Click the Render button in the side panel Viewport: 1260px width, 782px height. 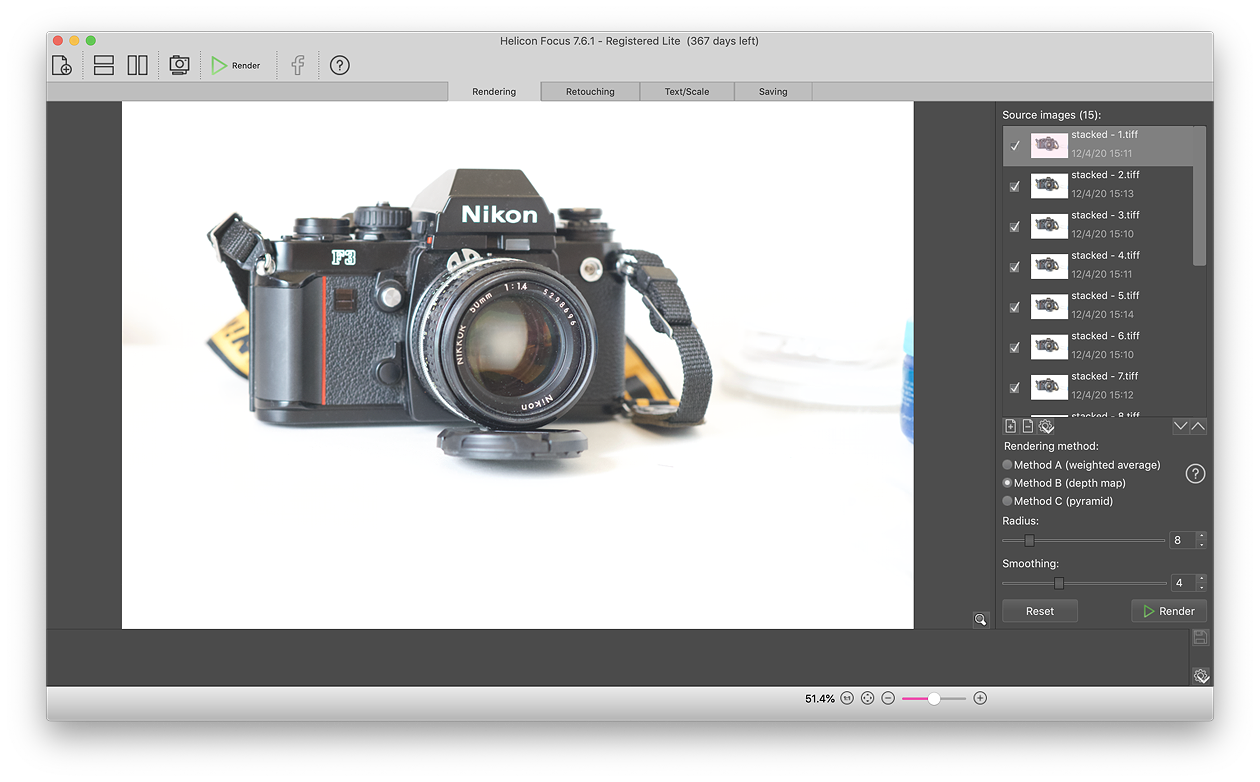pyautogui.click(x=1169, y=611)
